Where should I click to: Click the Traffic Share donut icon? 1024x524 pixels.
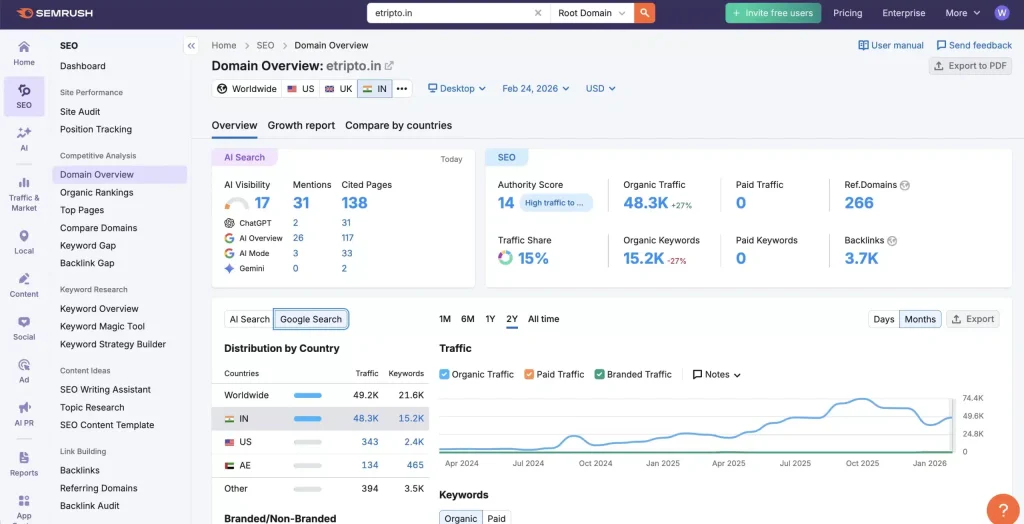505,258
